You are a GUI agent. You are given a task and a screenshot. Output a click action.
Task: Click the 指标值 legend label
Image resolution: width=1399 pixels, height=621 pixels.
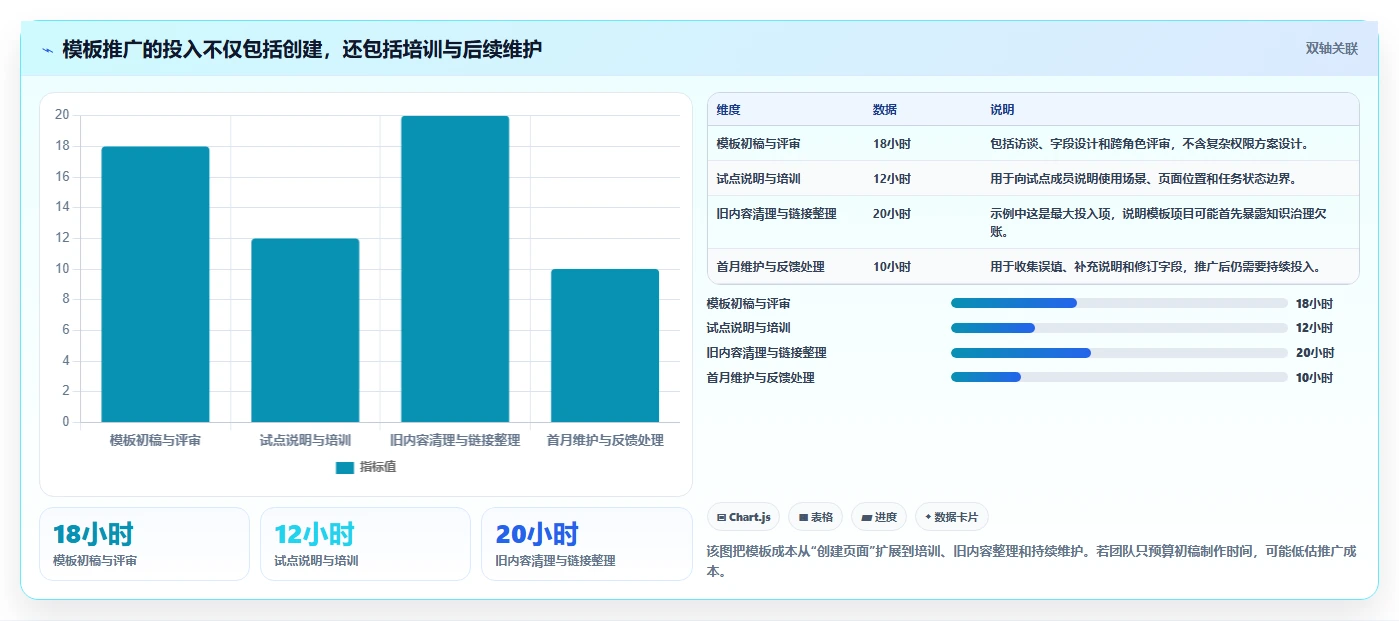[378, 467]
